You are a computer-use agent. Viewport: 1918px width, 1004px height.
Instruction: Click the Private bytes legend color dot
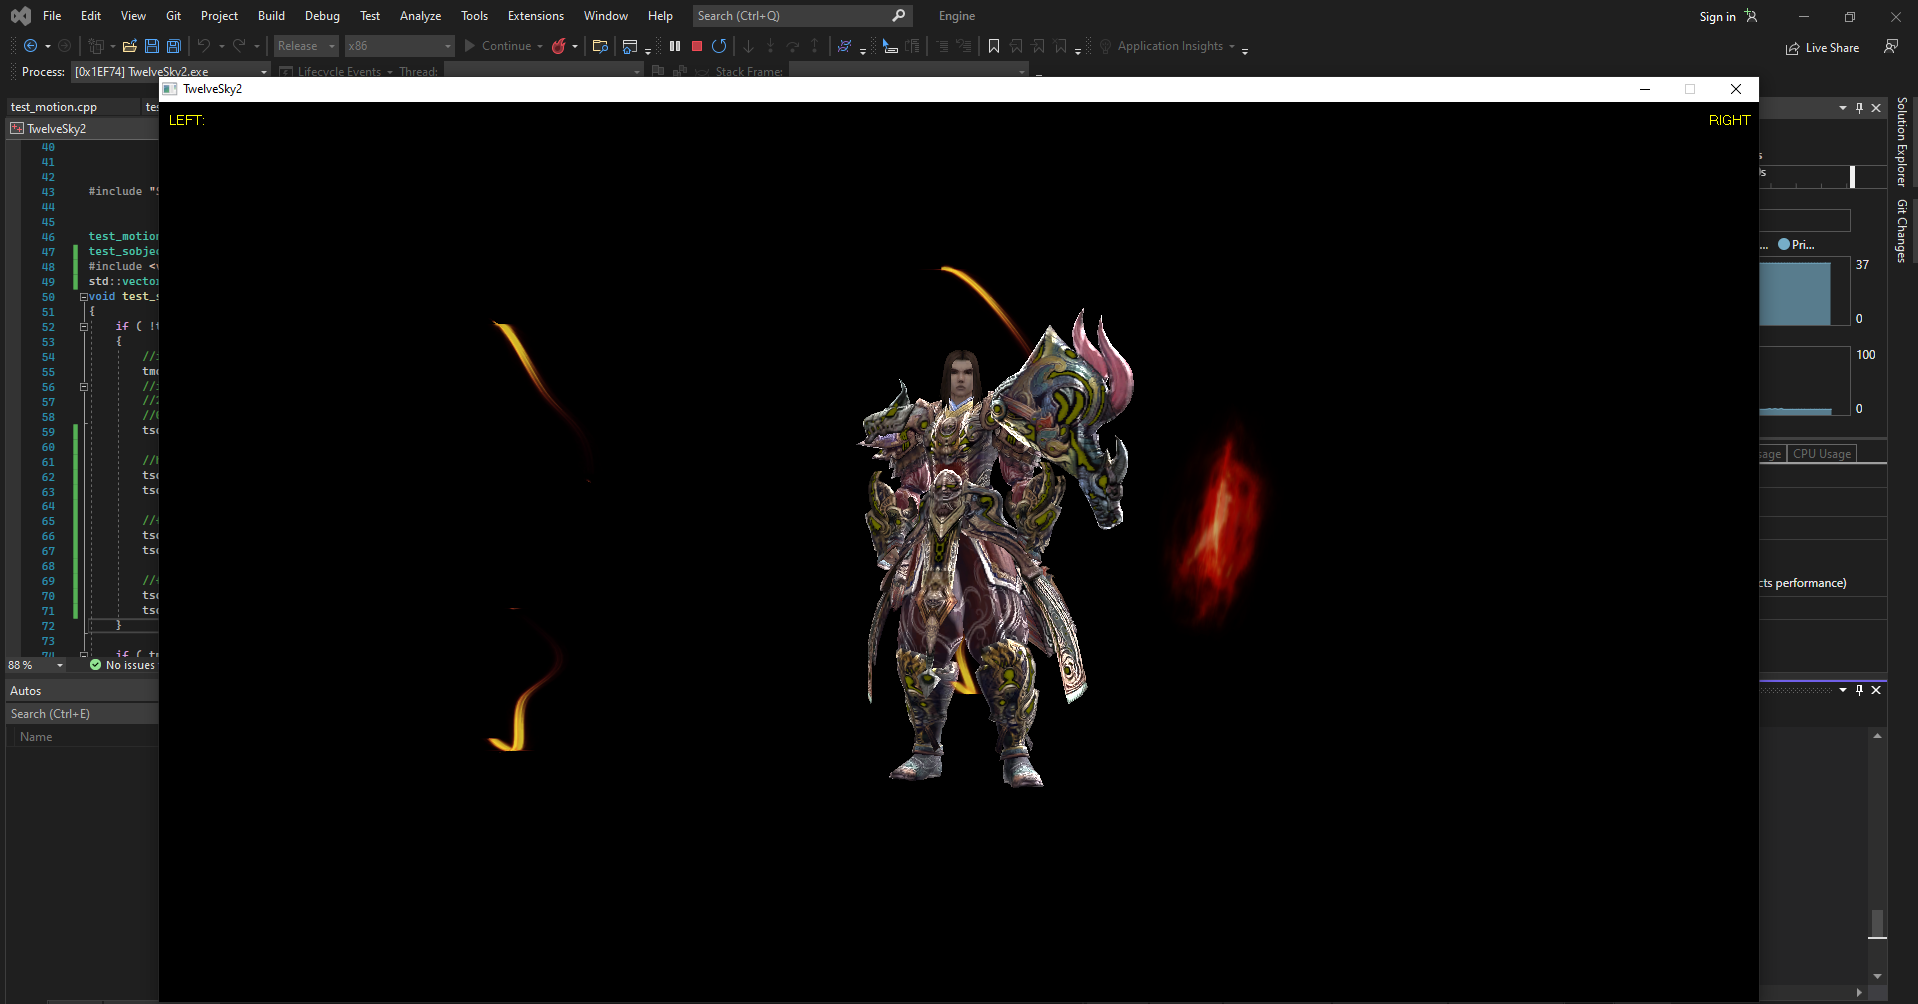coord(1784,244)
